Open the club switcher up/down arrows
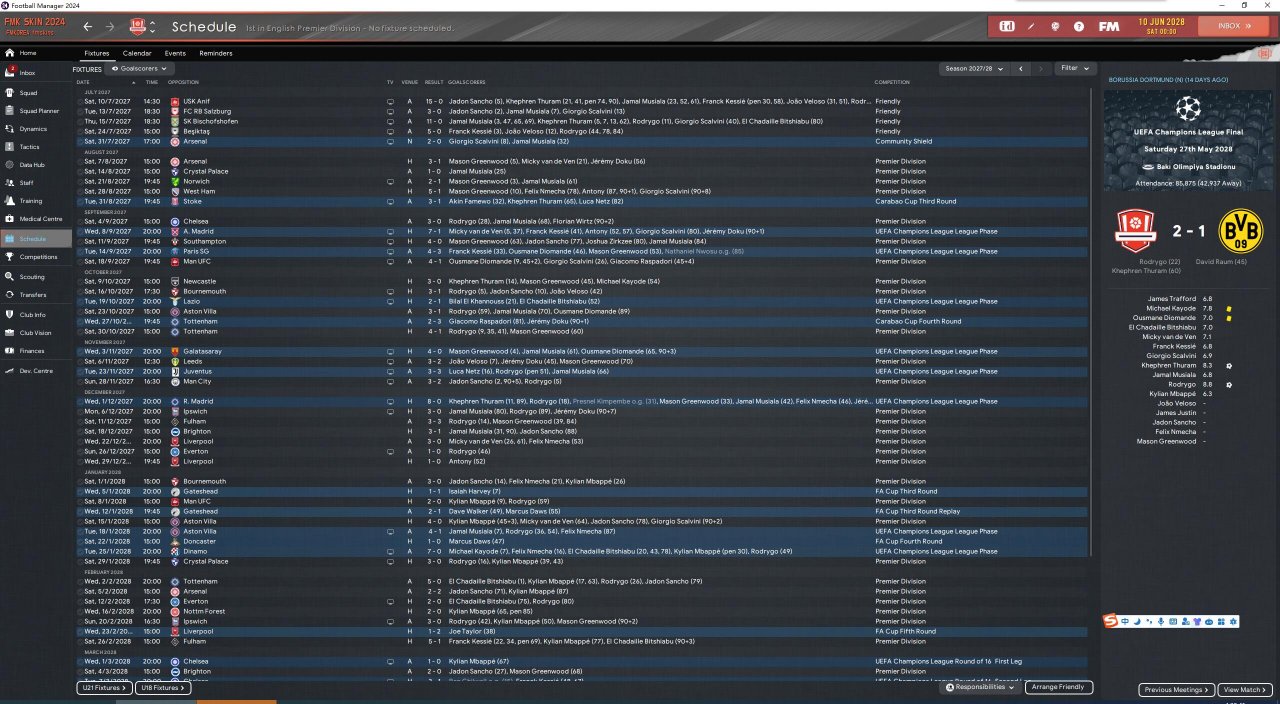The width and height of the screenshot is (1280, 704). point(152,26)
